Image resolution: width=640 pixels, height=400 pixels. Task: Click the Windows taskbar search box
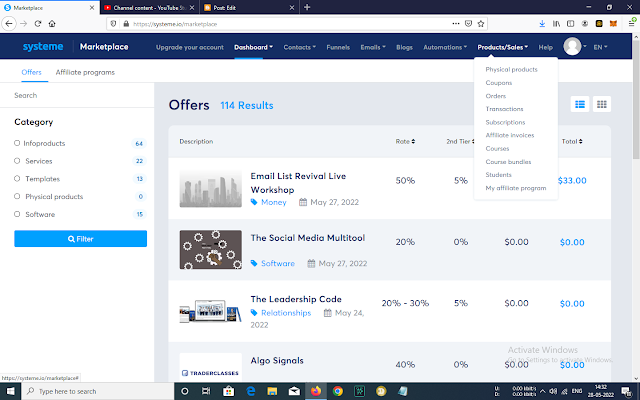click(98, 391)
